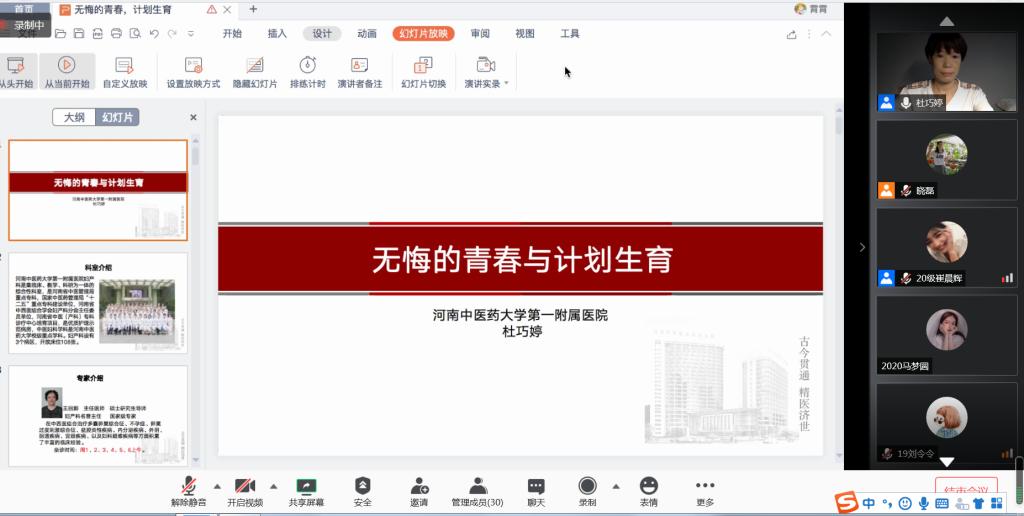This screenshot has height=516, width=1024.
Task: Expand audio options arrow beside 解除静音
Action: 217,486
